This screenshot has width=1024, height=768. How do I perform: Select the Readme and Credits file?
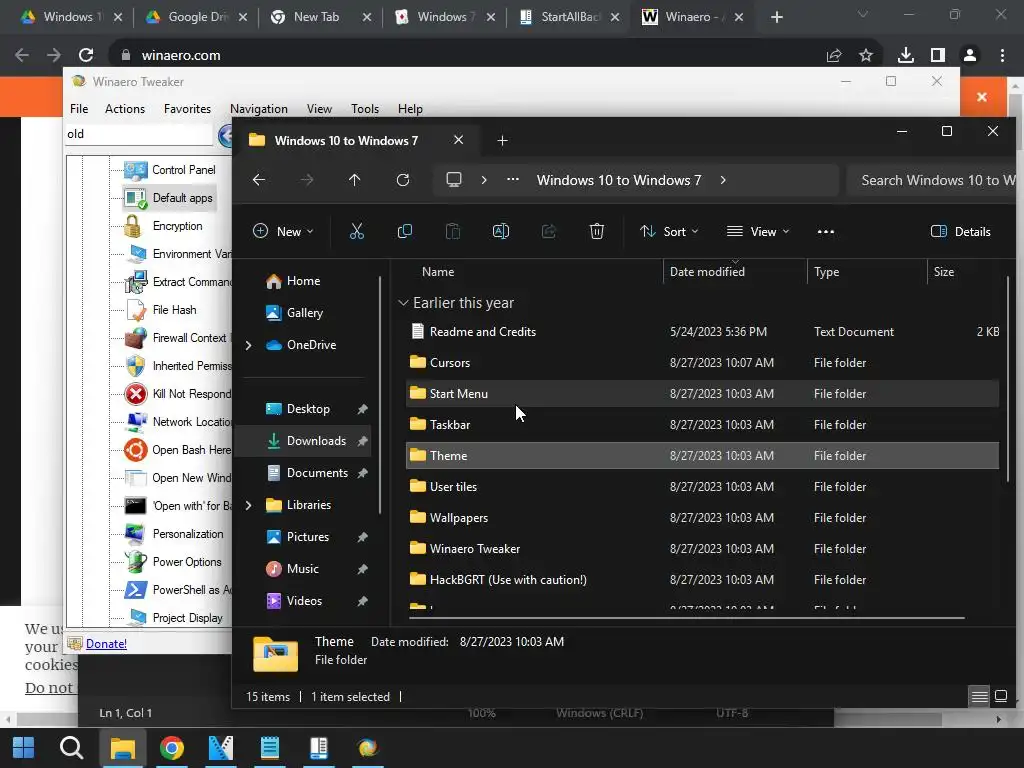pyautogui.click(x=702, y=332)
